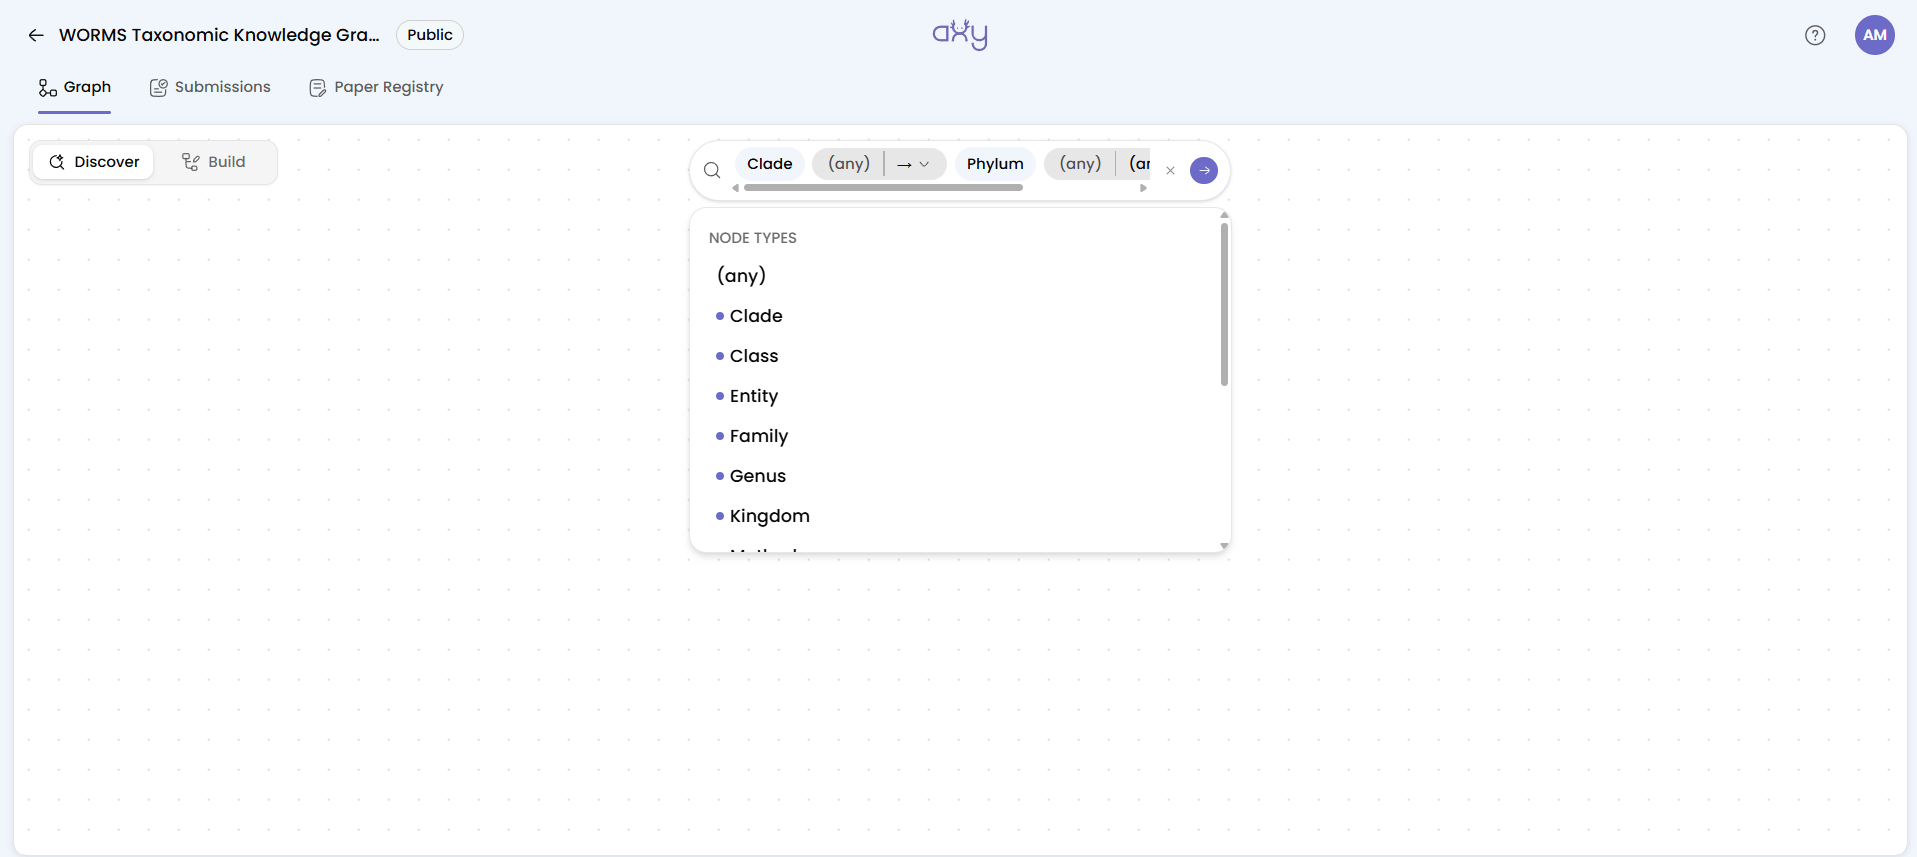
Task: Run the query with purple arrow button
Action: pyautogui.click(x=1204, y=170)
